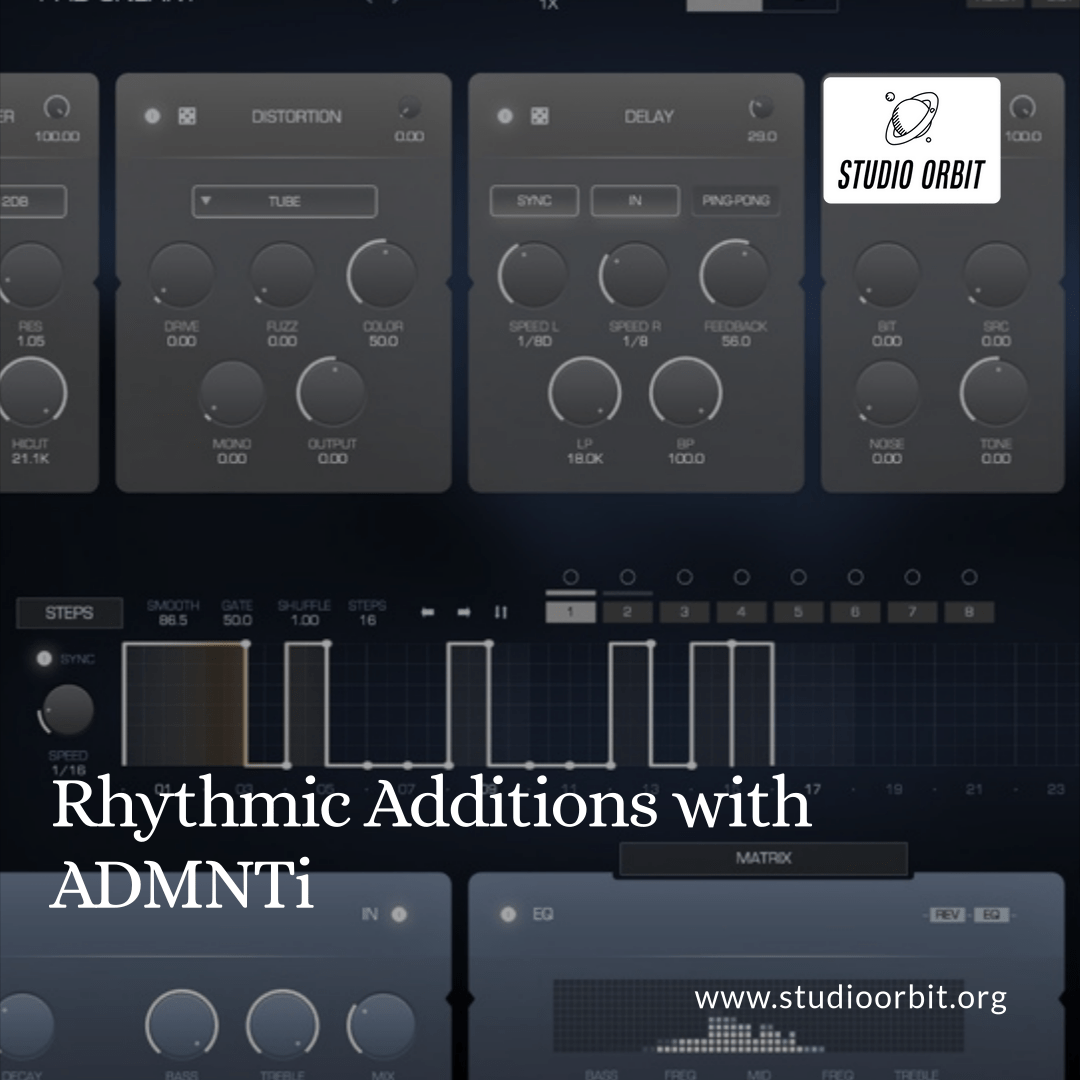Click the info icon on the Delay header
1080x1080 pixels.
pos(506,116)
